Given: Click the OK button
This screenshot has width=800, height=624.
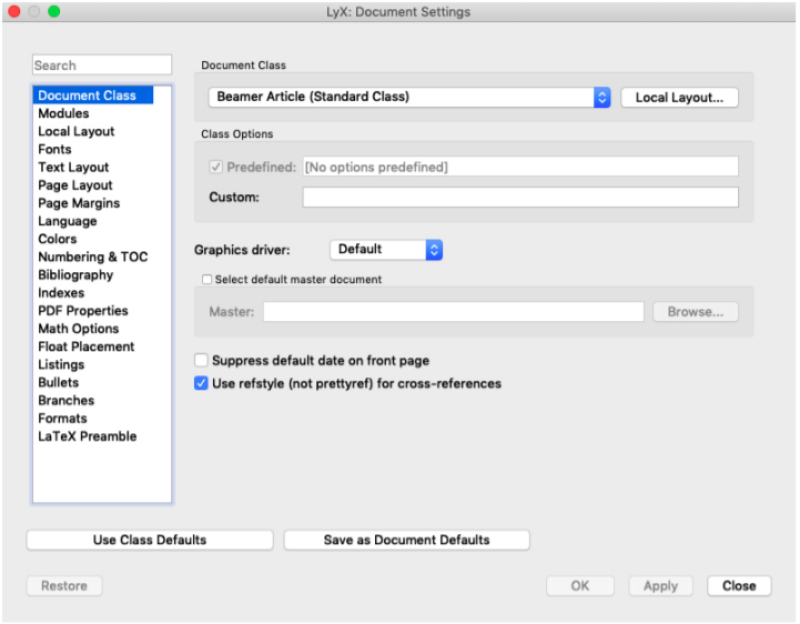Looking at the screenshot, I should (x=580, y=586).
